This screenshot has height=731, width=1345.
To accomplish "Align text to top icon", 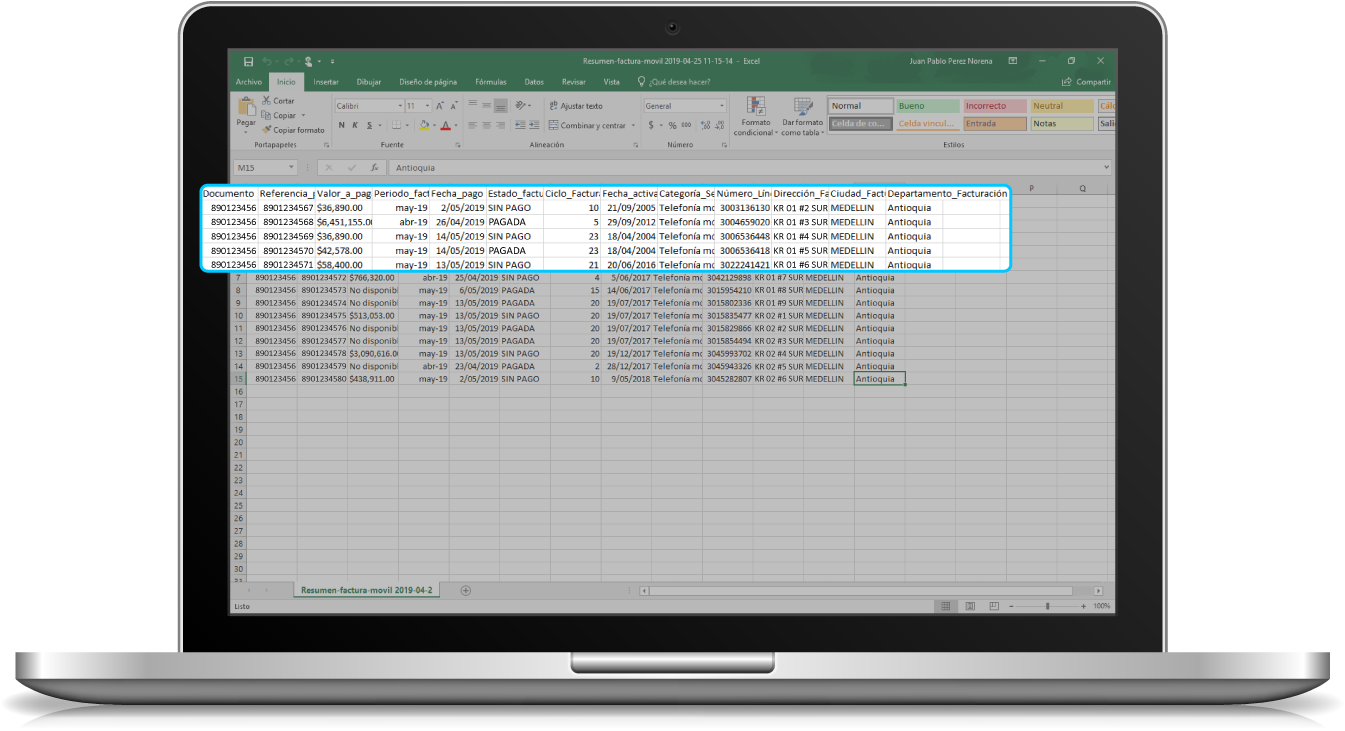I will click(x=473, y=105).
